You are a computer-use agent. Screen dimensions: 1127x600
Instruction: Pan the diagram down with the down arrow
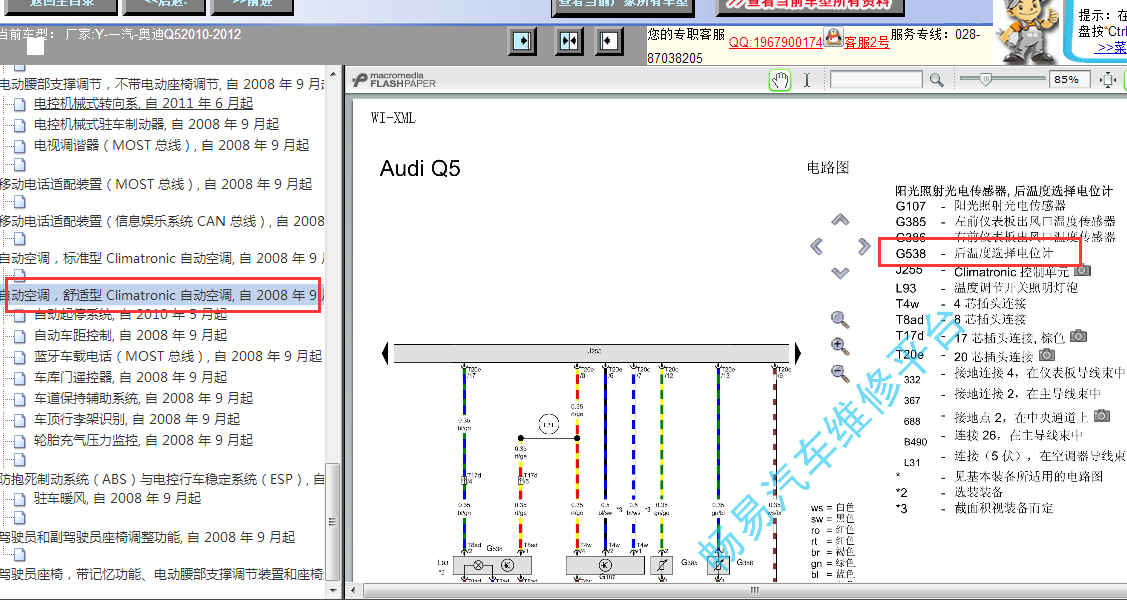pyautogui.click(x=840, y=273)
